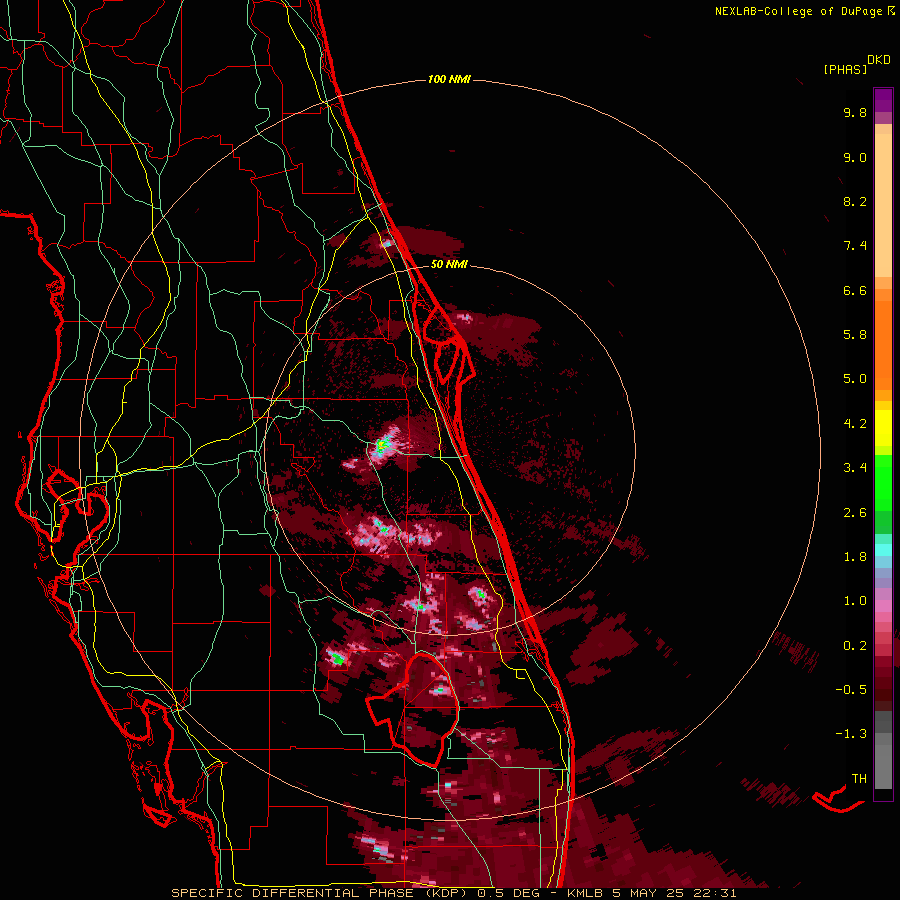Select the 0.2 scale label
Viewport: 900px width, 900px height.
855,646
